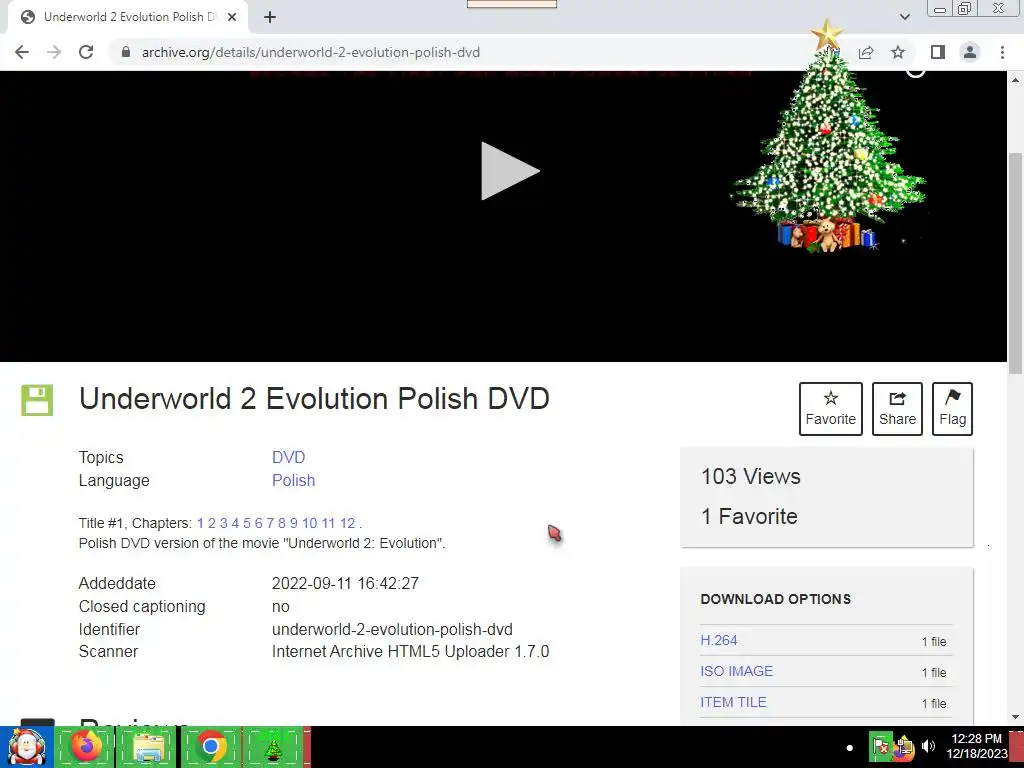Expand the tab search dropdown arrow

[x=904, y=17]
